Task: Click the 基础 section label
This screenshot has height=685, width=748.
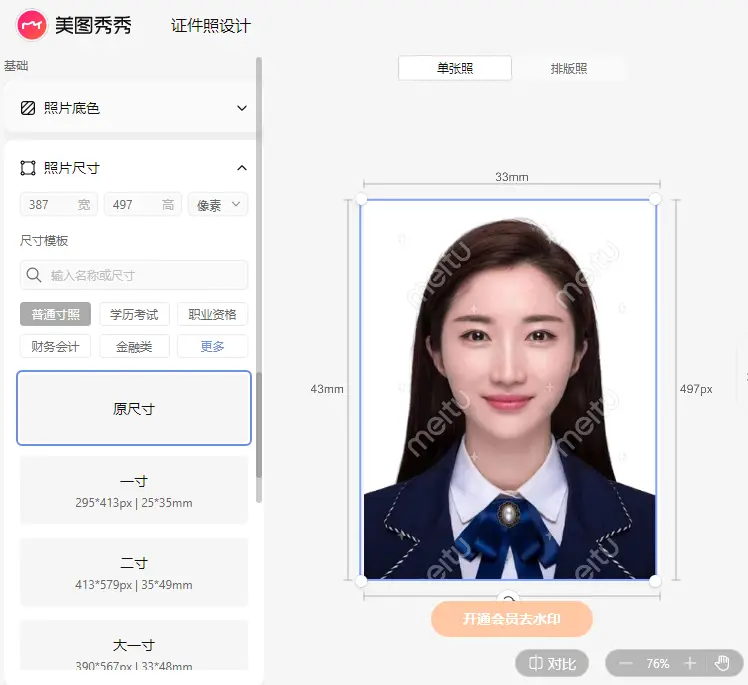Action: (x=16, y=66)
